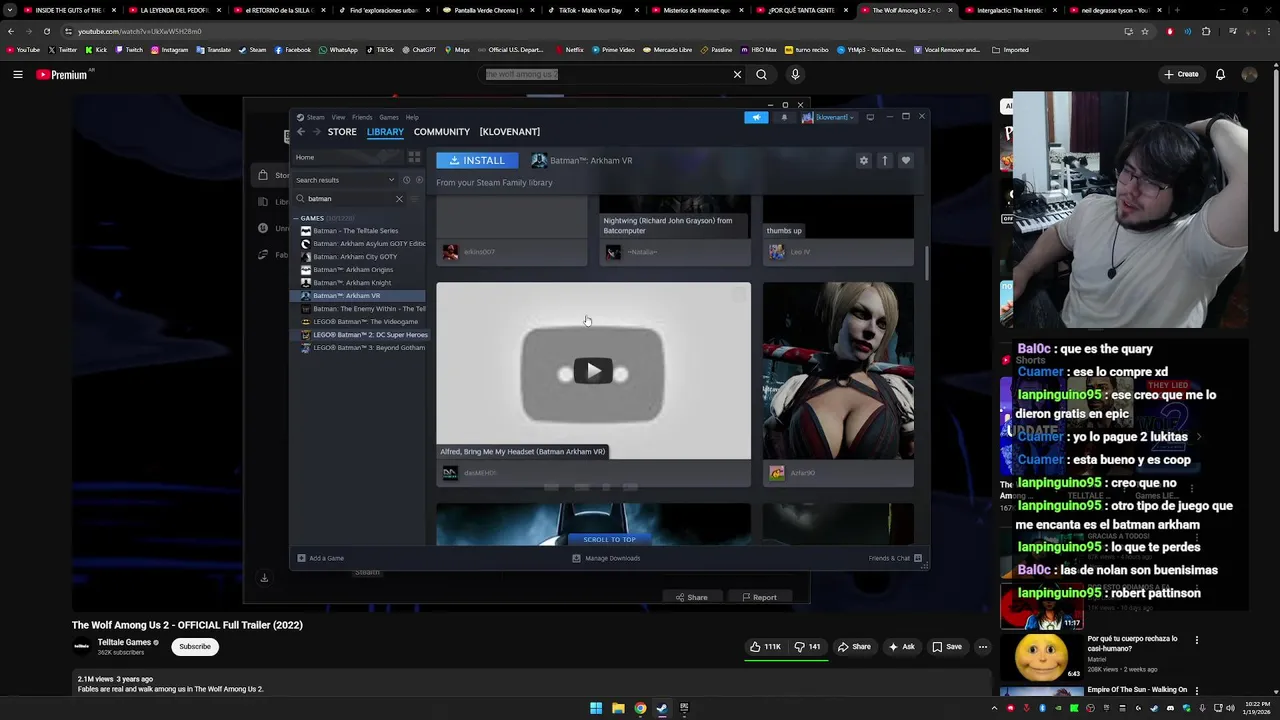Click the batman library search field
Screen dimensions: 1280x720
click(347, 199)
